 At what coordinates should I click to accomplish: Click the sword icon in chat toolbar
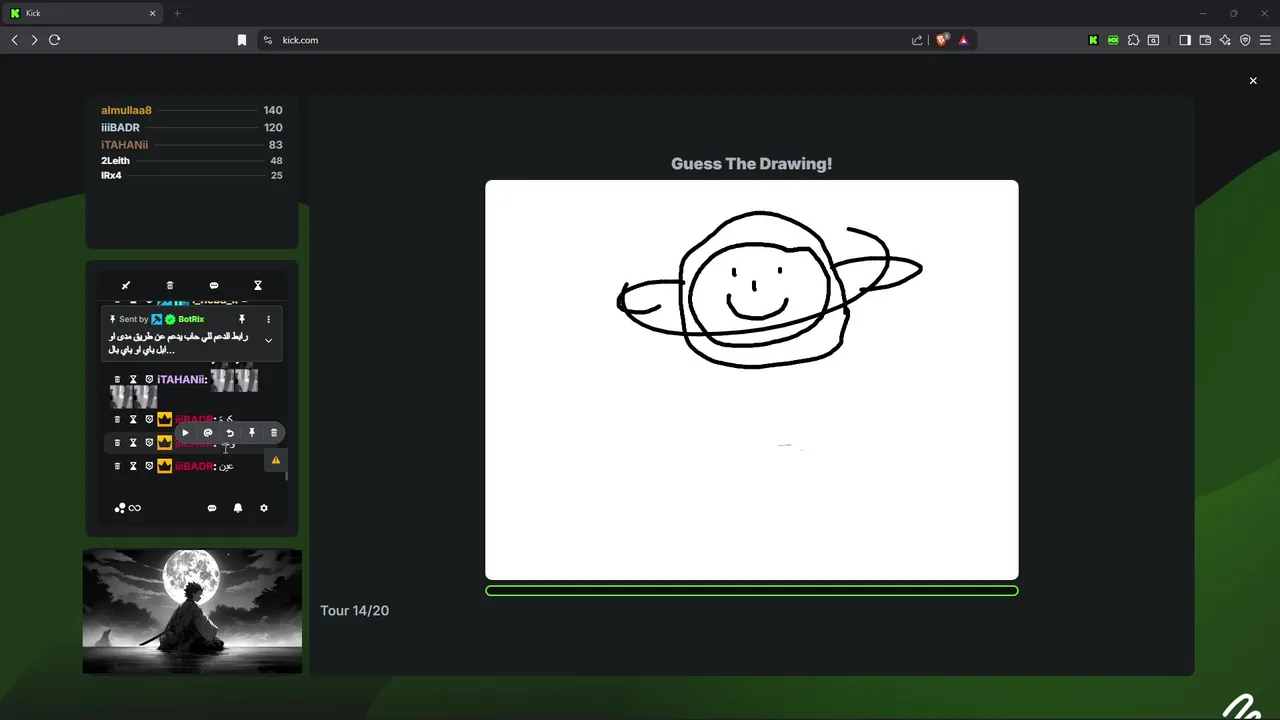coord(126,286)
